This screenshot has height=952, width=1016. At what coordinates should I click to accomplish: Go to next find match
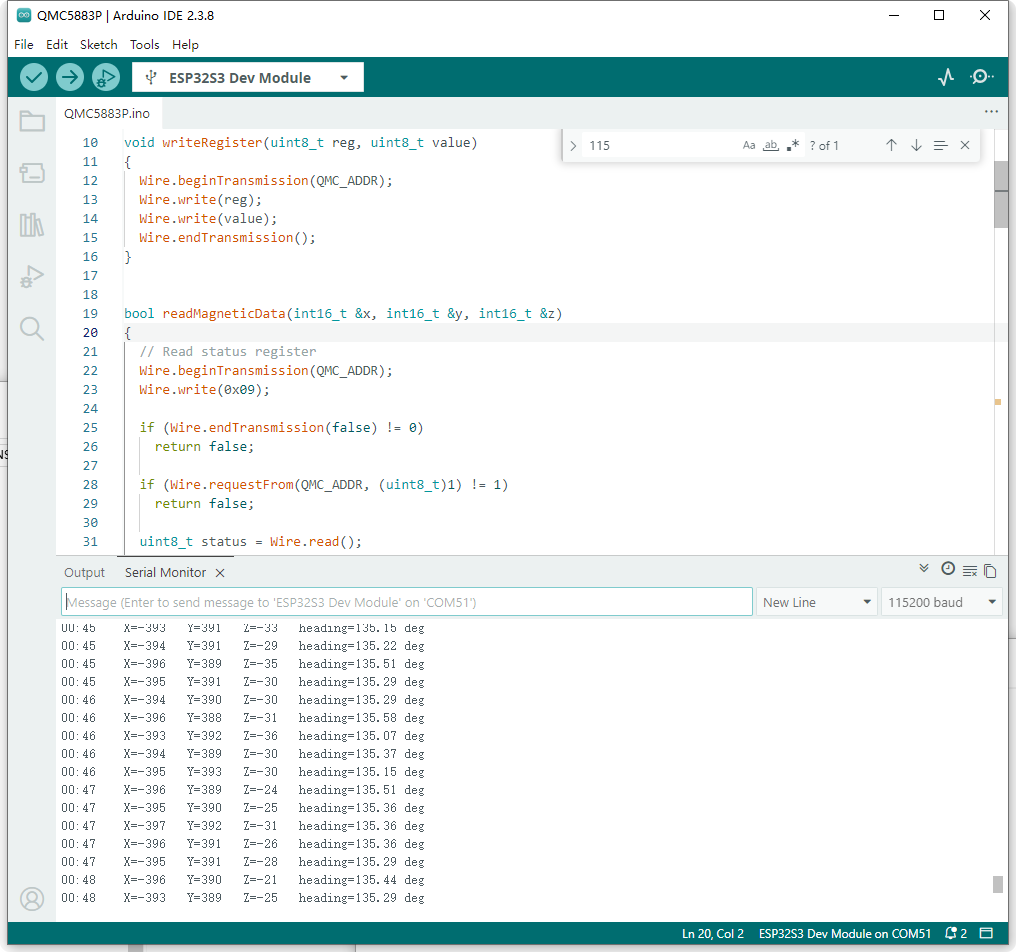pos(916,145)
